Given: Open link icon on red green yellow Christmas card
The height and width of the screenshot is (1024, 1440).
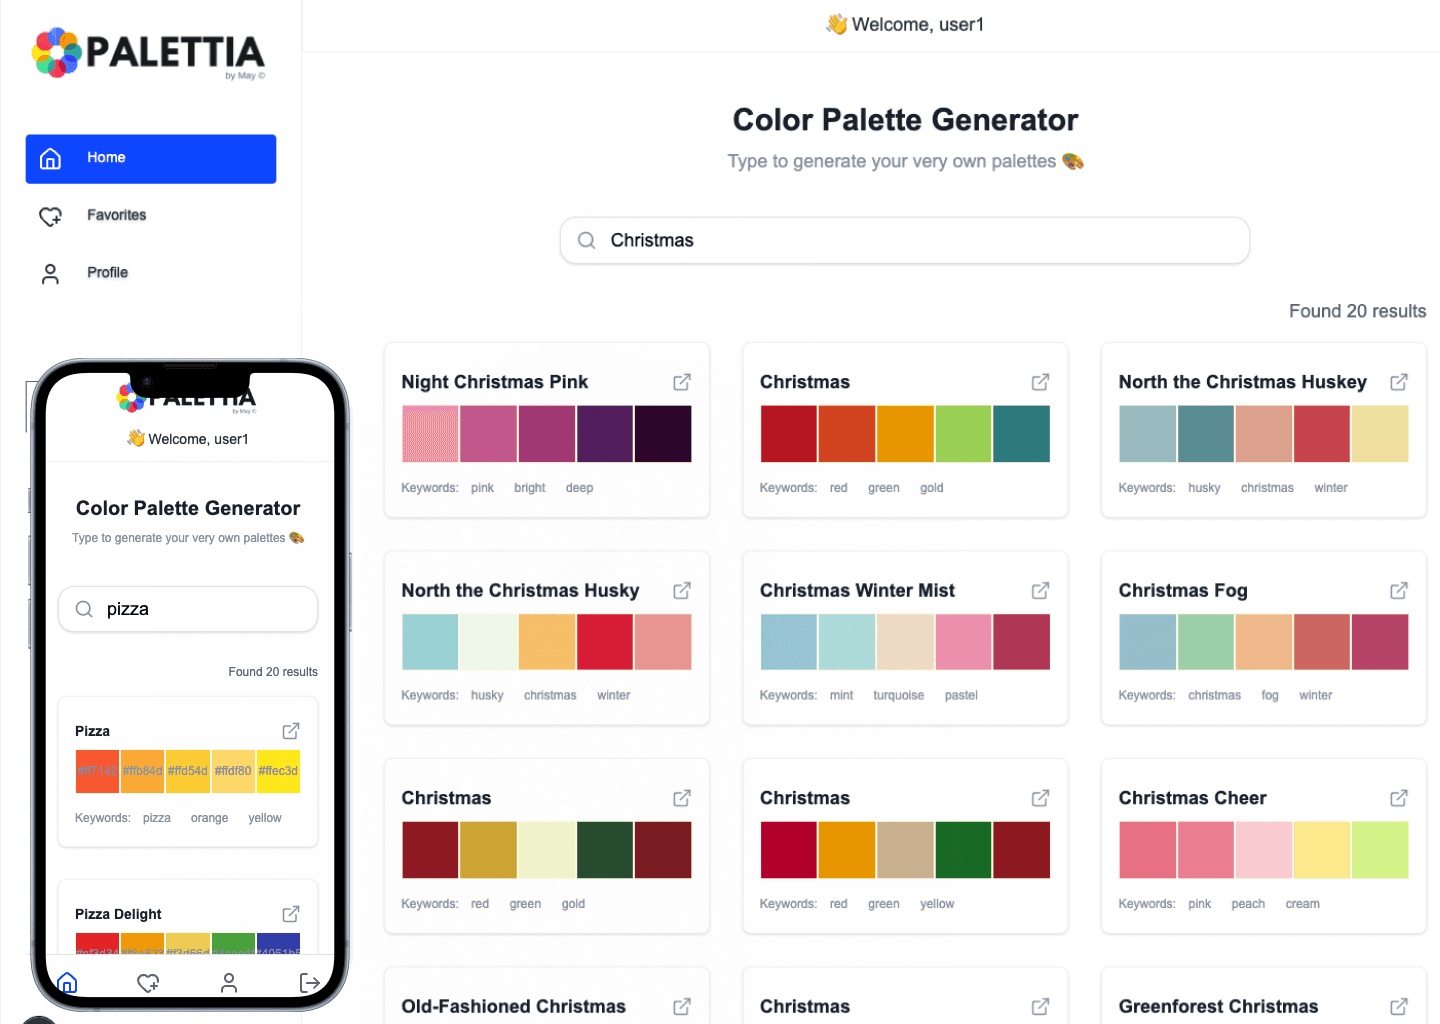Looking at the screenshot, I should tap(1040, 798).
